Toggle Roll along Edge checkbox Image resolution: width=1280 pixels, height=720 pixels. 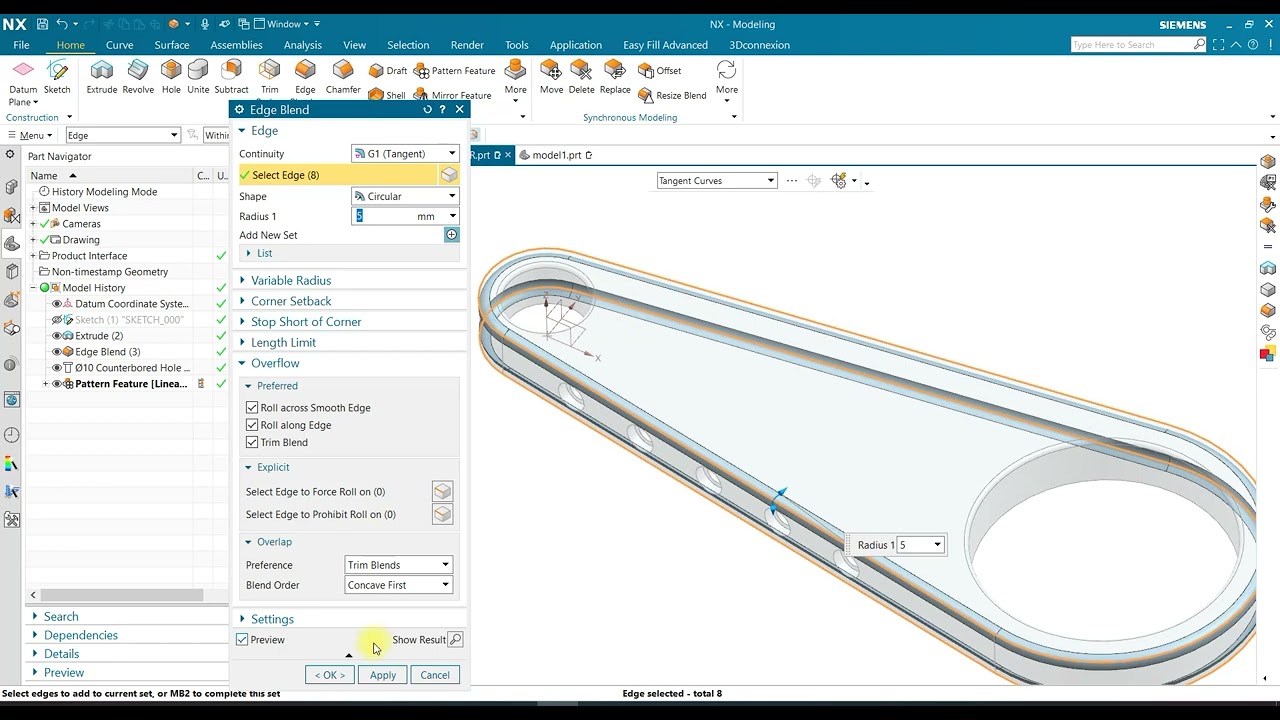pos(252,425)
